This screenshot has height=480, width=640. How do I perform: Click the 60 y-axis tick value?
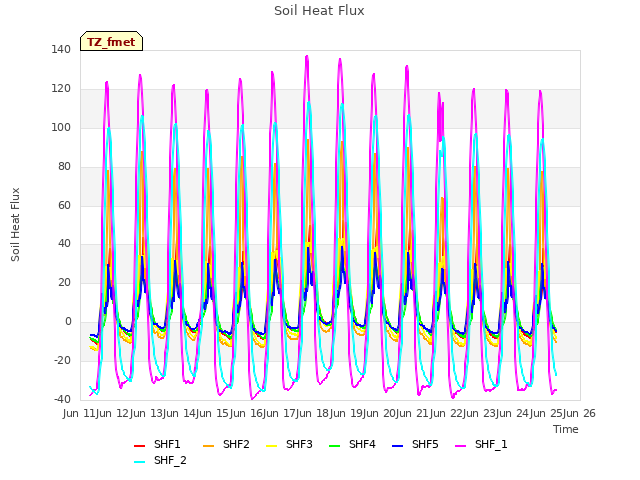coord(64,205)
